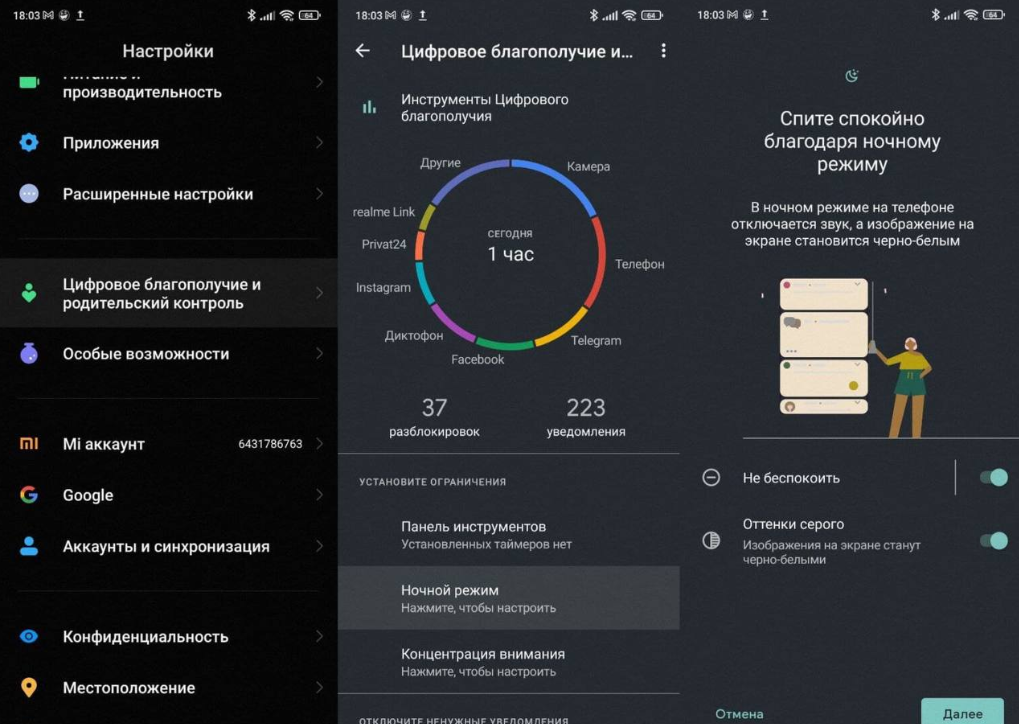Toggle the Не беспокоить switch
This screenshot has width=1019, height=724.
[992, 477]
